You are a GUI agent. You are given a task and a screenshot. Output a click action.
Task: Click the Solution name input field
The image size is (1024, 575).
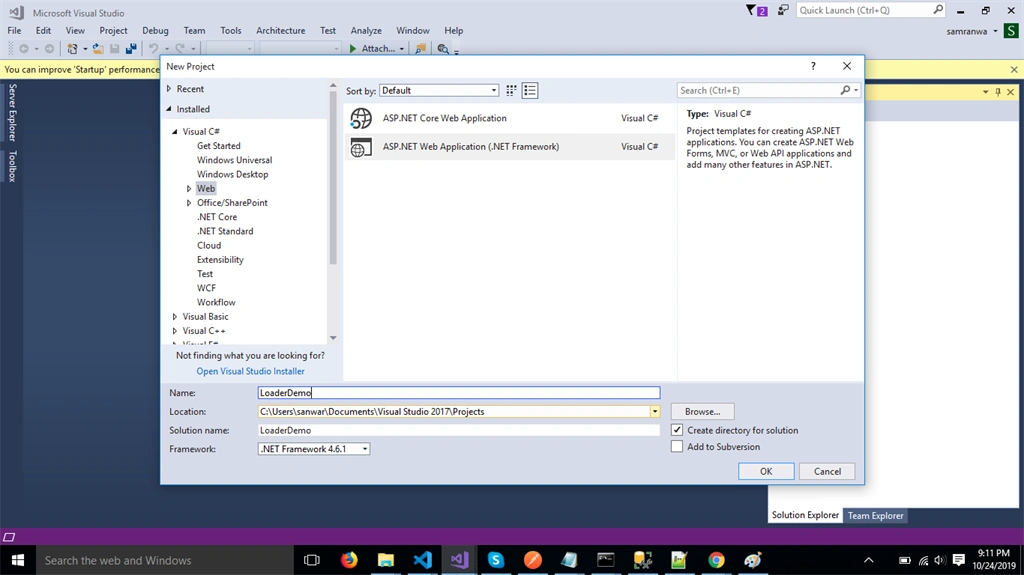pyautogui.click(x=459, y=431)
